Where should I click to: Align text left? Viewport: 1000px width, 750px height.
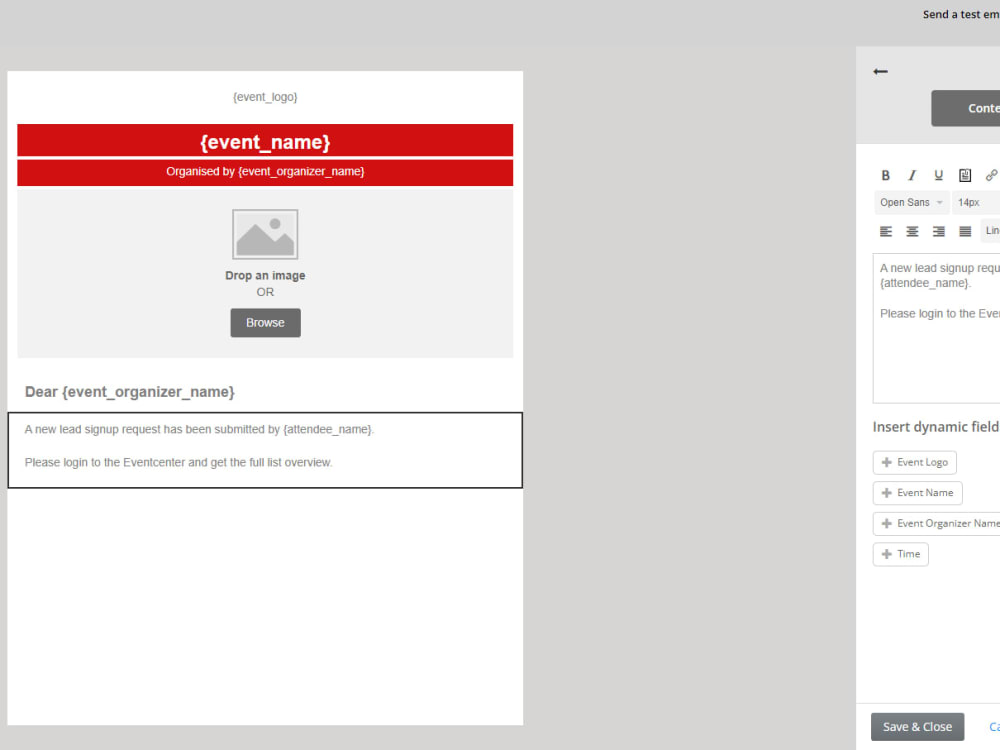tap(886, 232)
